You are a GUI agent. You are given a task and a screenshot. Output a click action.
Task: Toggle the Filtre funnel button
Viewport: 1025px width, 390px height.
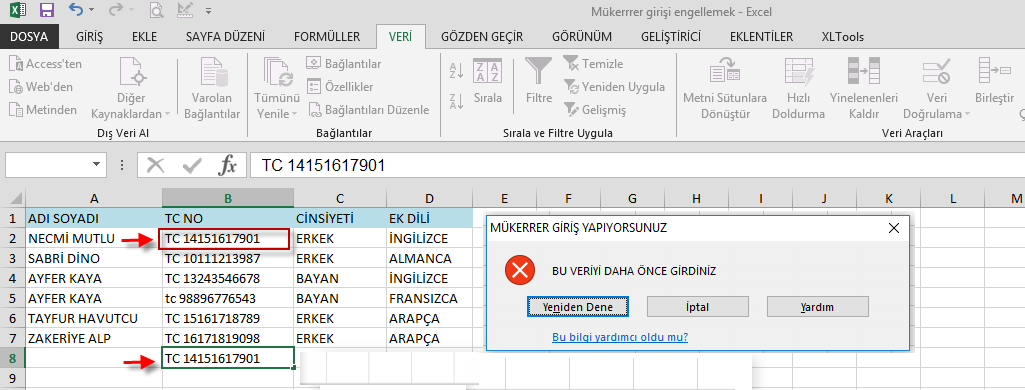539,82
